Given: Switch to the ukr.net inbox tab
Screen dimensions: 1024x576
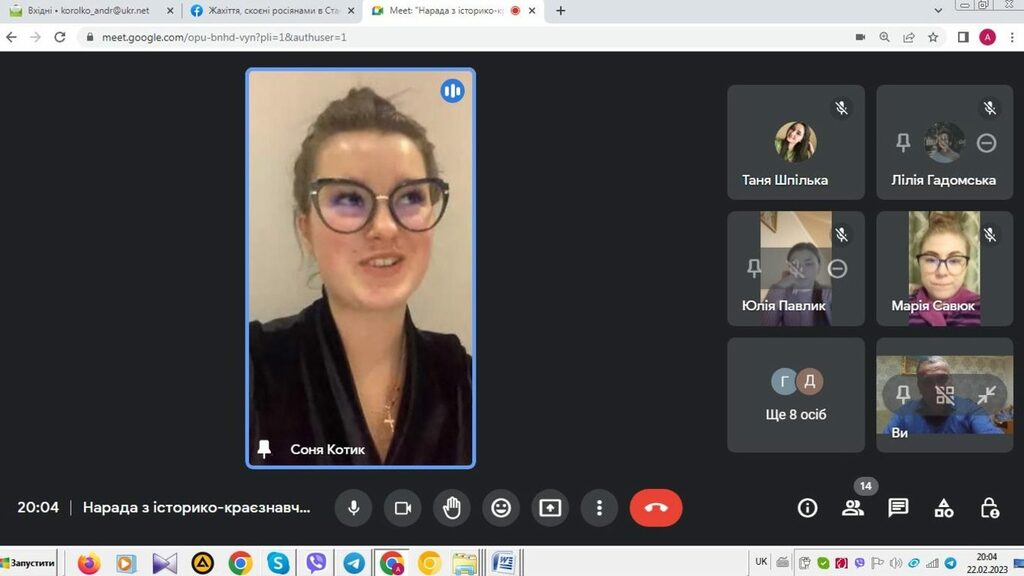Looking at the screenshot, I should click(x=88, y=11).
